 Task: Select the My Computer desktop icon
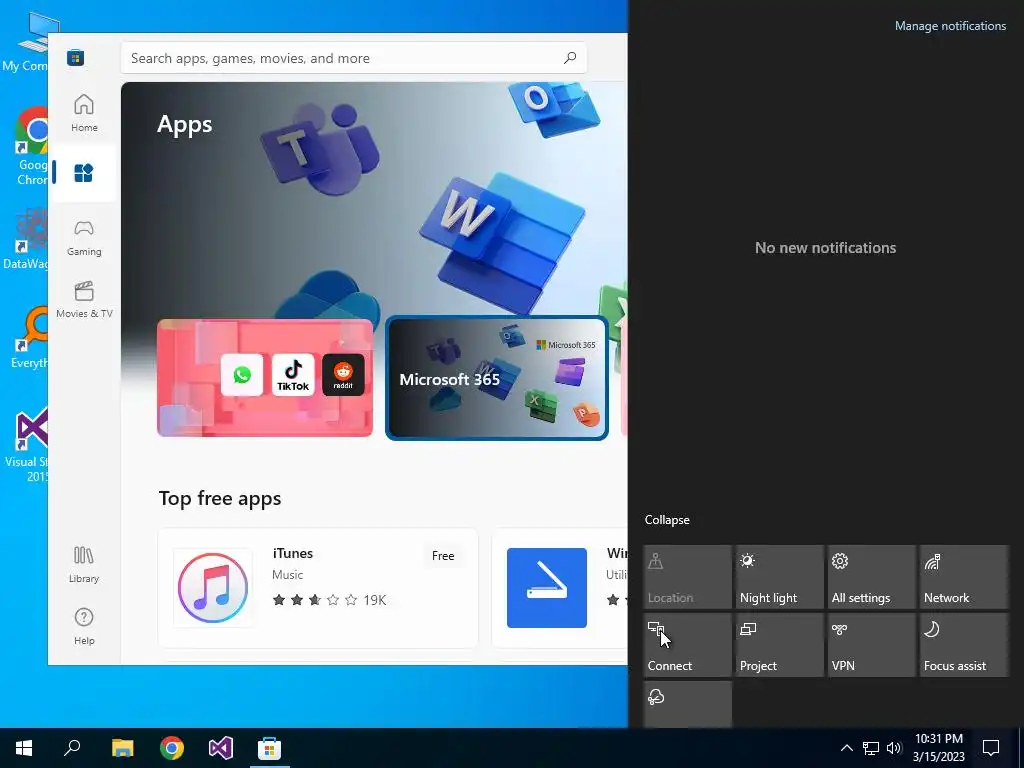[26, 42]
